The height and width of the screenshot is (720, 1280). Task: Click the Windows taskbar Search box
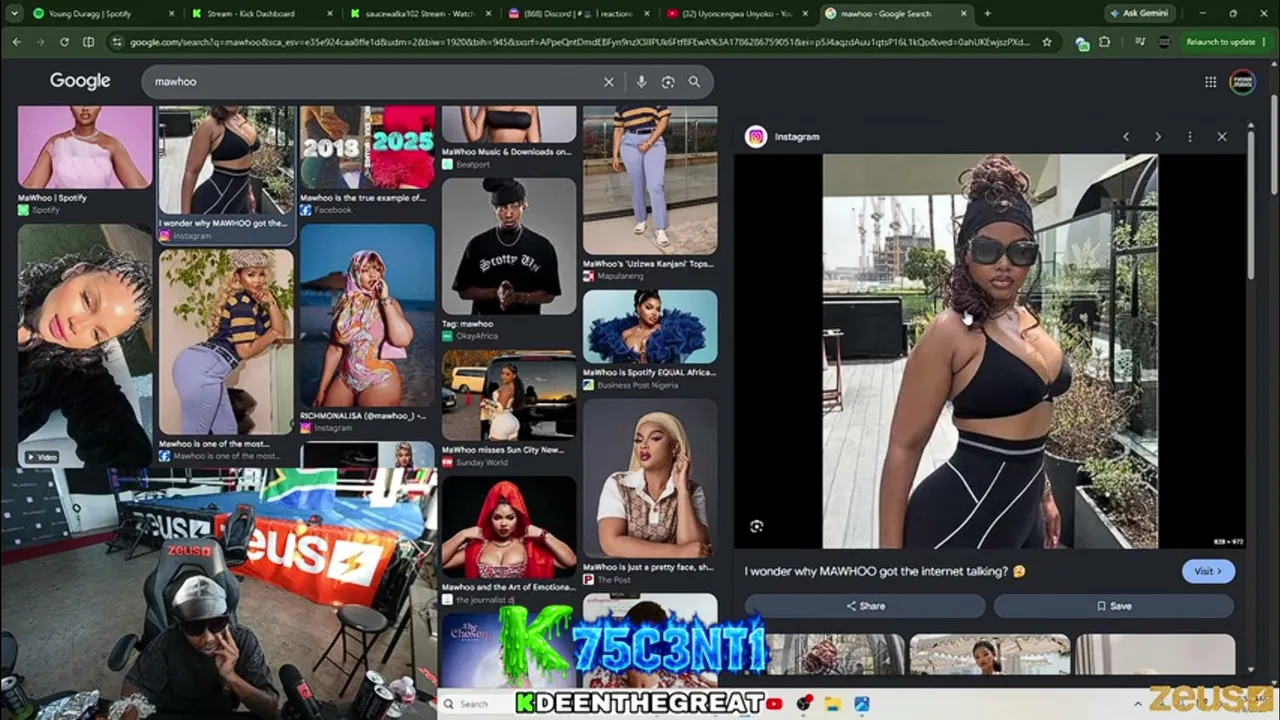tap(474, 704)
